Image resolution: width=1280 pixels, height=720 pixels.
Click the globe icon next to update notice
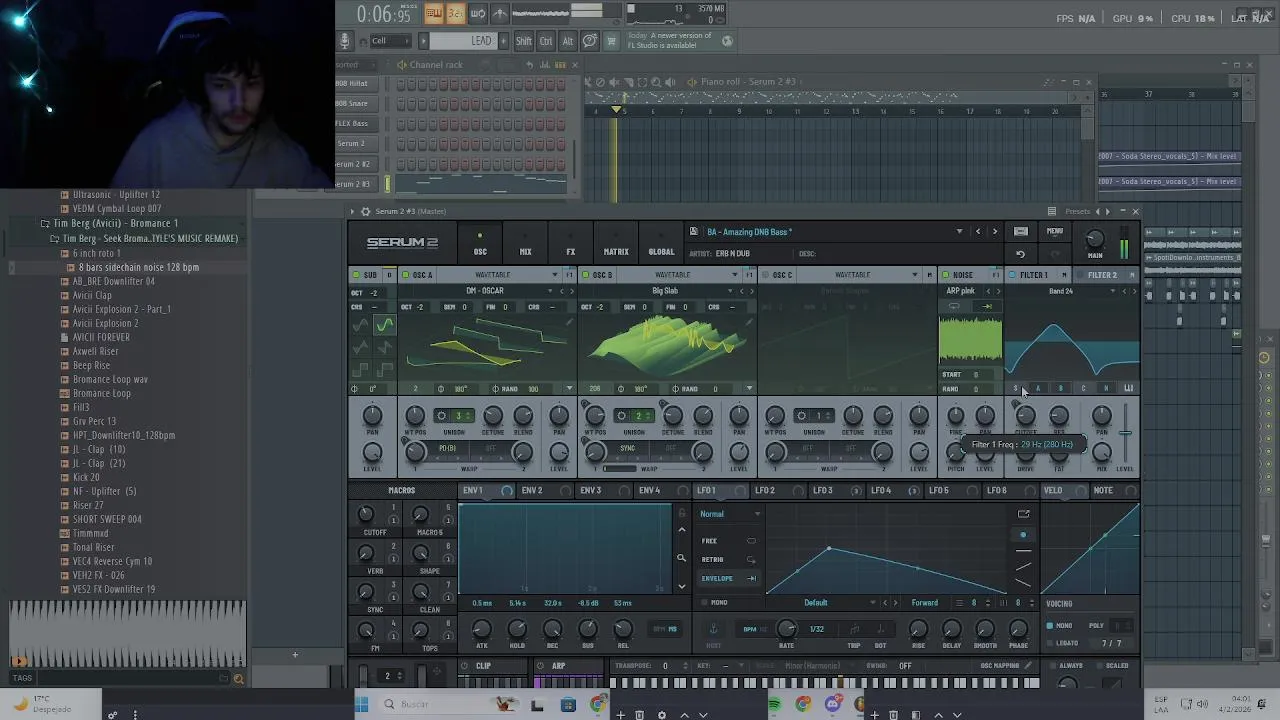coord(727,41)
